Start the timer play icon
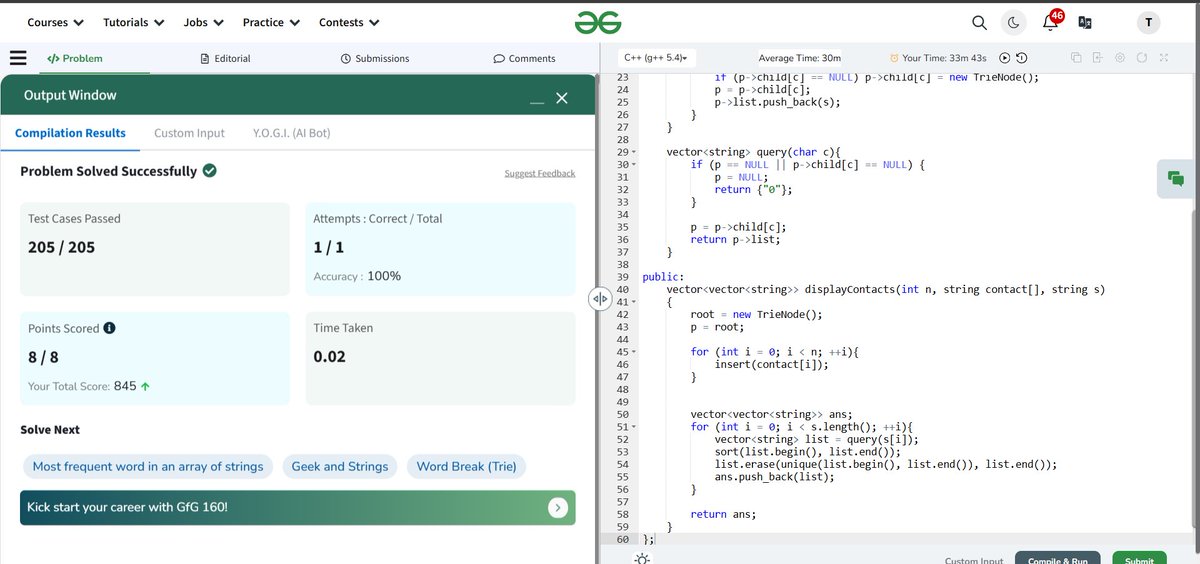This screenshot has height=564, width=1200. pyautogui.click(x=1005, y=58)
